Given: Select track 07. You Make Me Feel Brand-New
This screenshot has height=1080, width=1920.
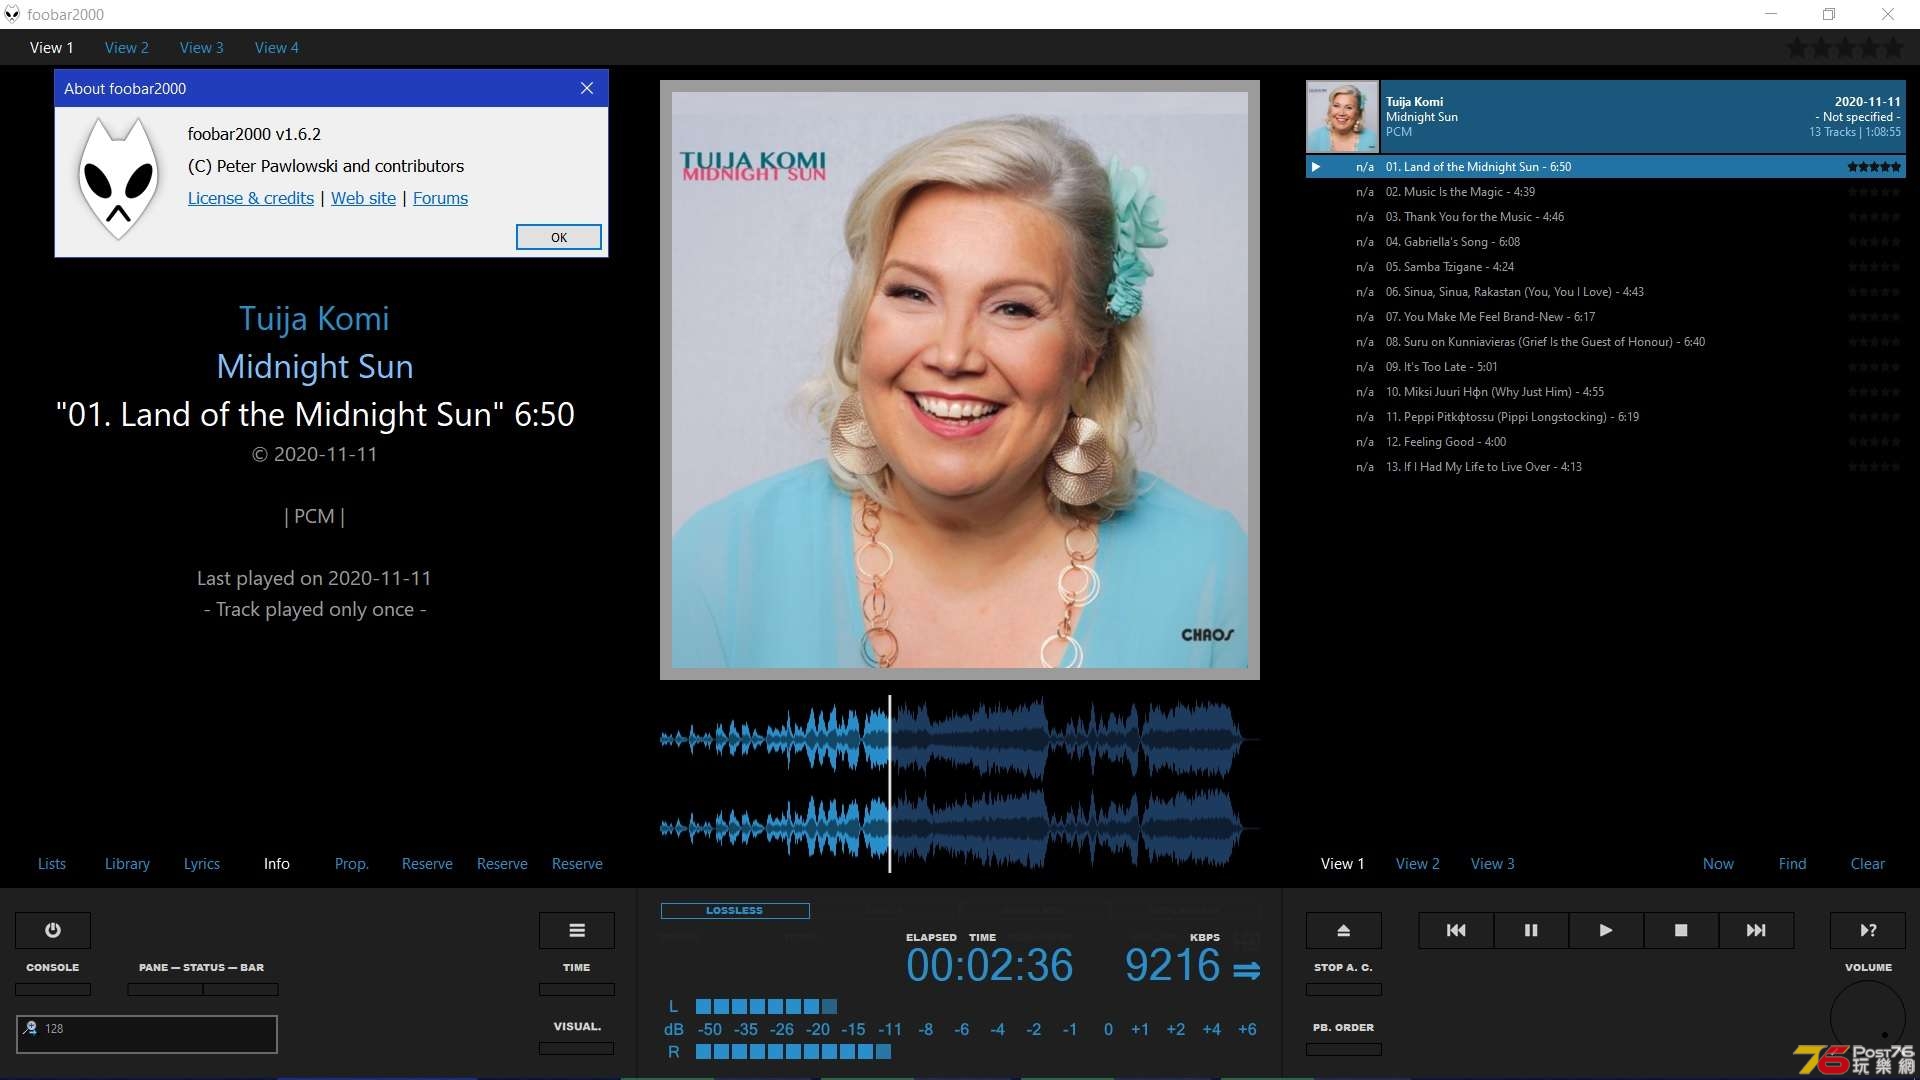Looking at the screenshot, I should point(1605,317).
